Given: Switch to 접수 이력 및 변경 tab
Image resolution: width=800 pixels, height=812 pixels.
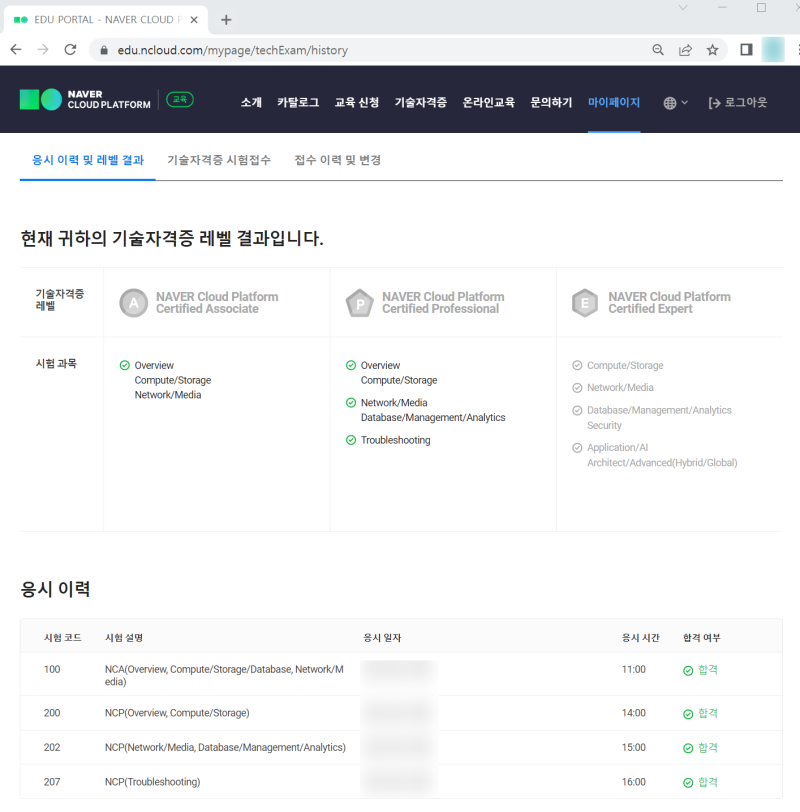Looking at the screenshot, I should [338, 160].
